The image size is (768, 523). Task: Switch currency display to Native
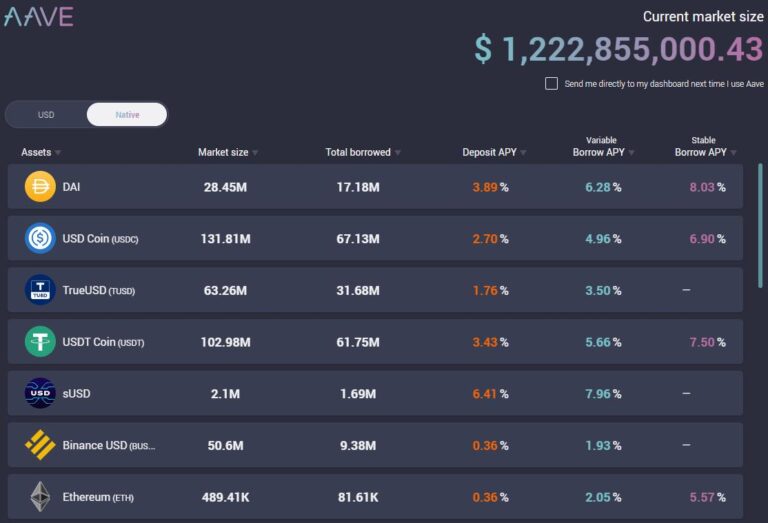click(x=127, y=115)
